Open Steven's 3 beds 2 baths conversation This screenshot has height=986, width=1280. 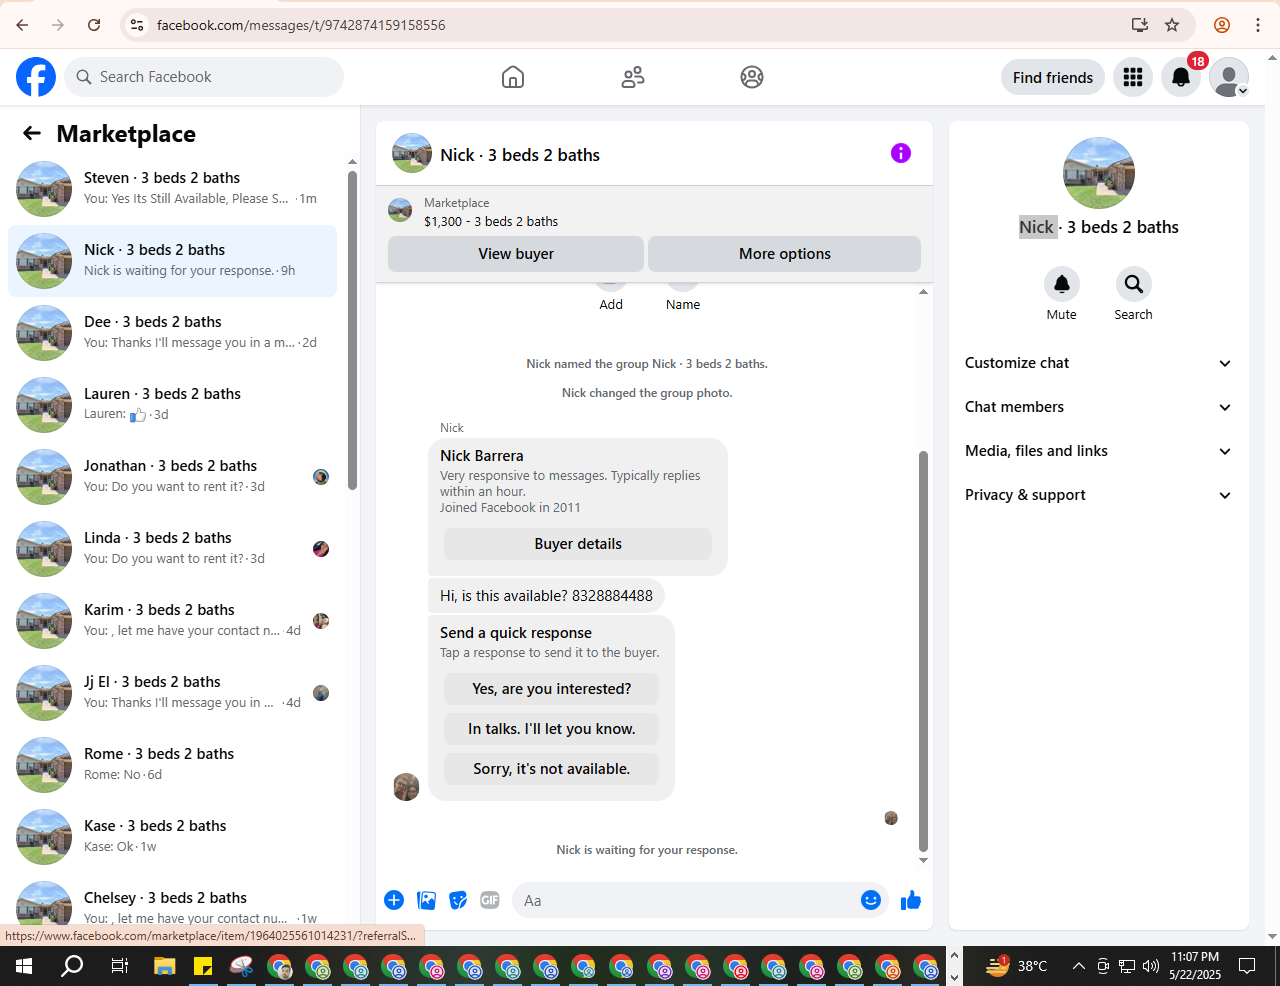[x=172, y=189]
